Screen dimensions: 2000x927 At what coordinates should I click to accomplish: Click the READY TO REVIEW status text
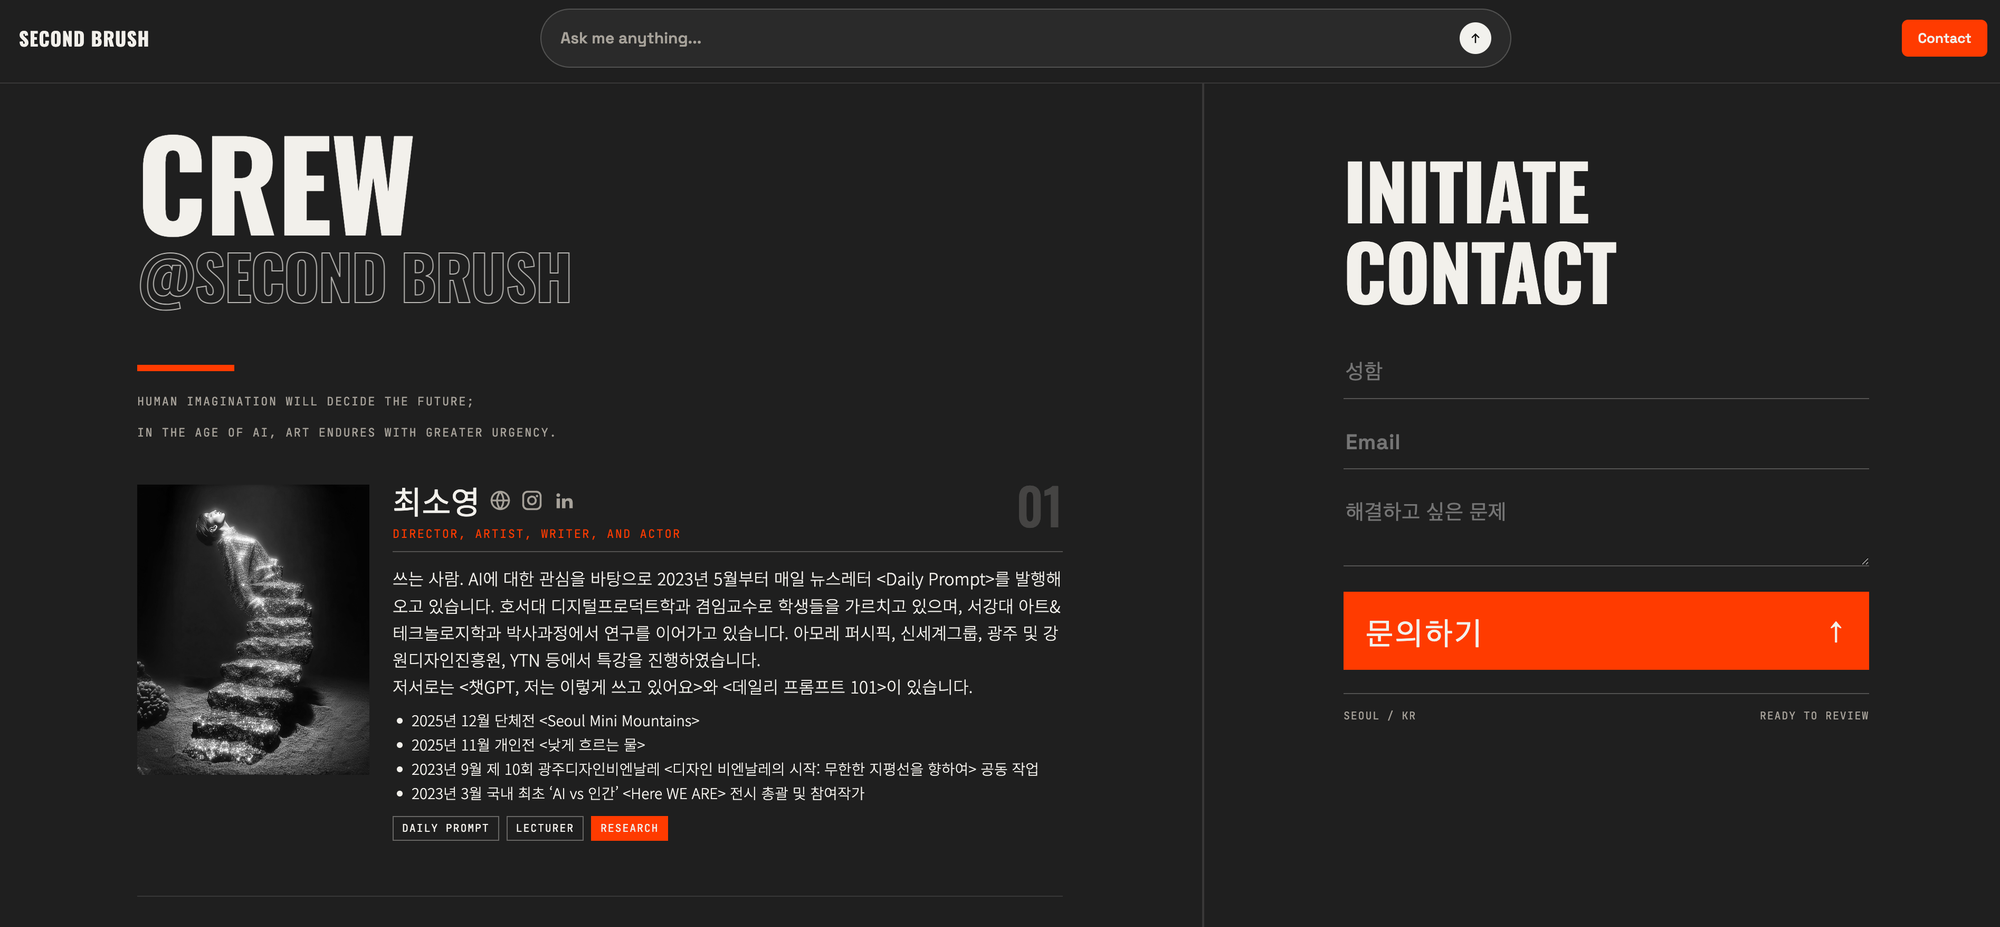[1814, 716]
